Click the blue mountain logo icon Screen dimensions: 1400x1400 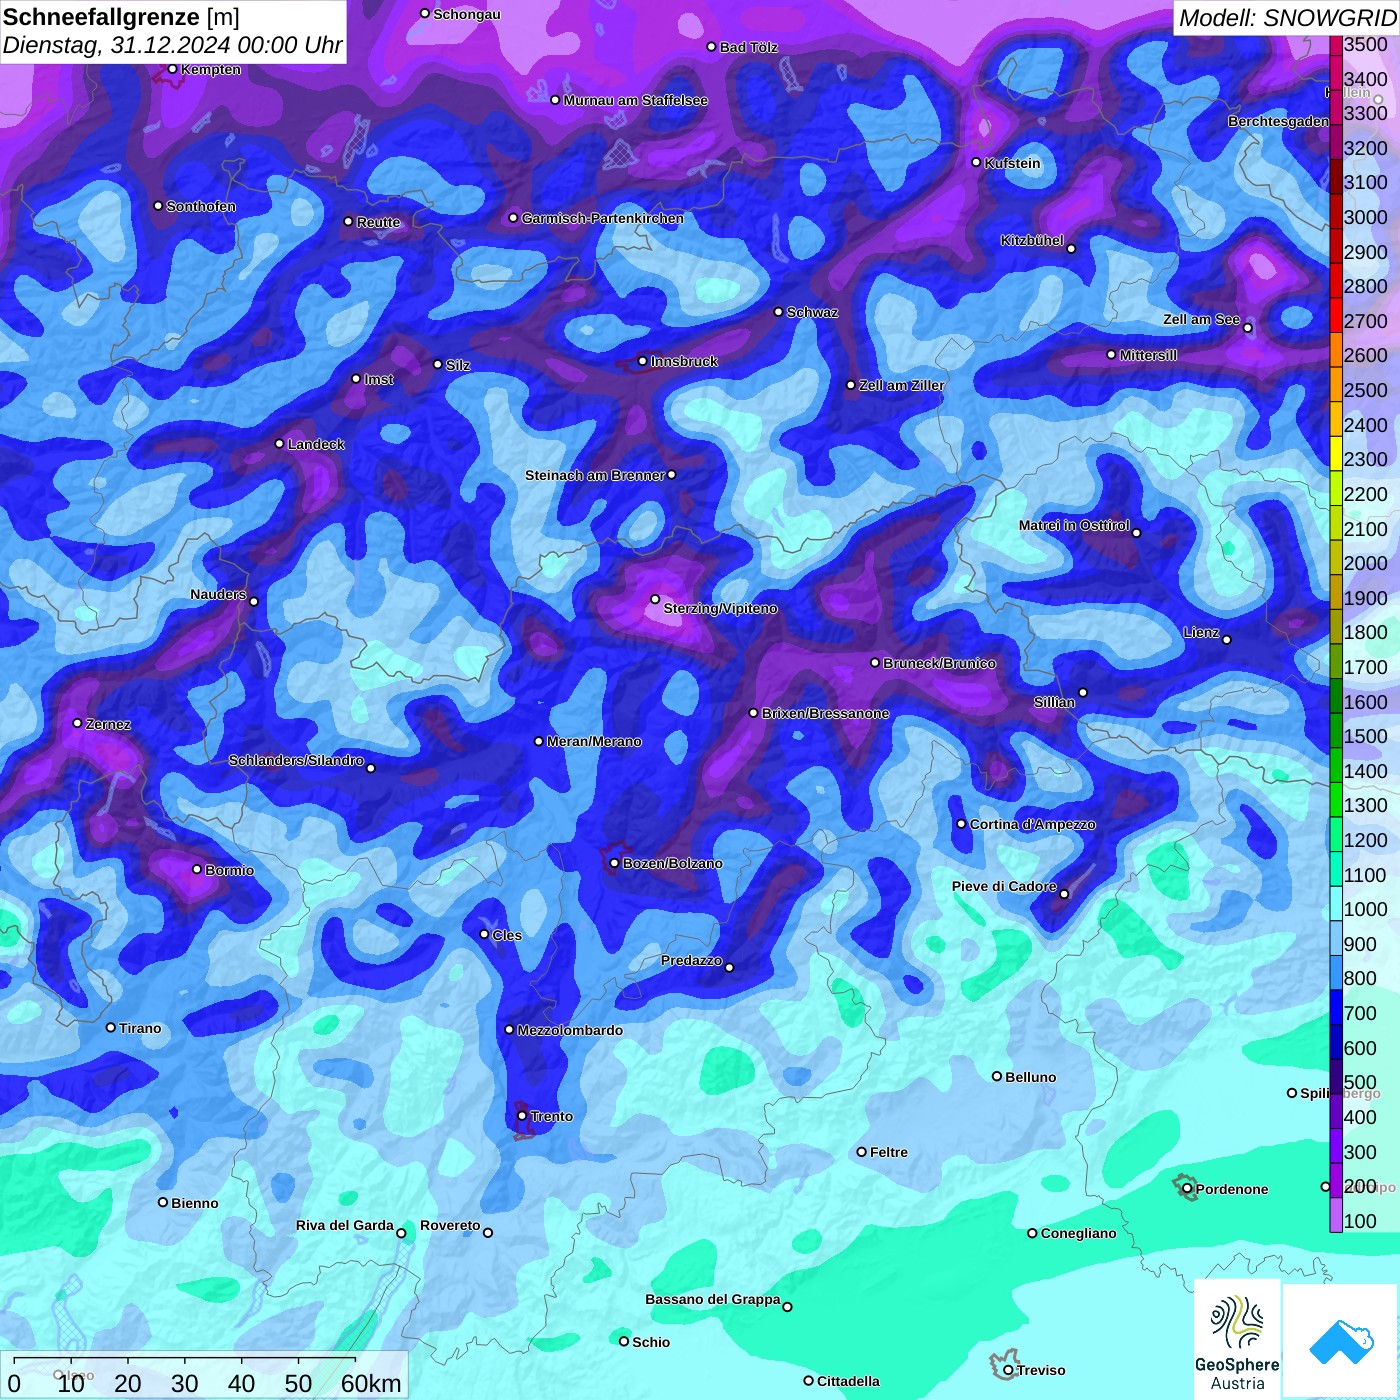coord(1341,1342)
